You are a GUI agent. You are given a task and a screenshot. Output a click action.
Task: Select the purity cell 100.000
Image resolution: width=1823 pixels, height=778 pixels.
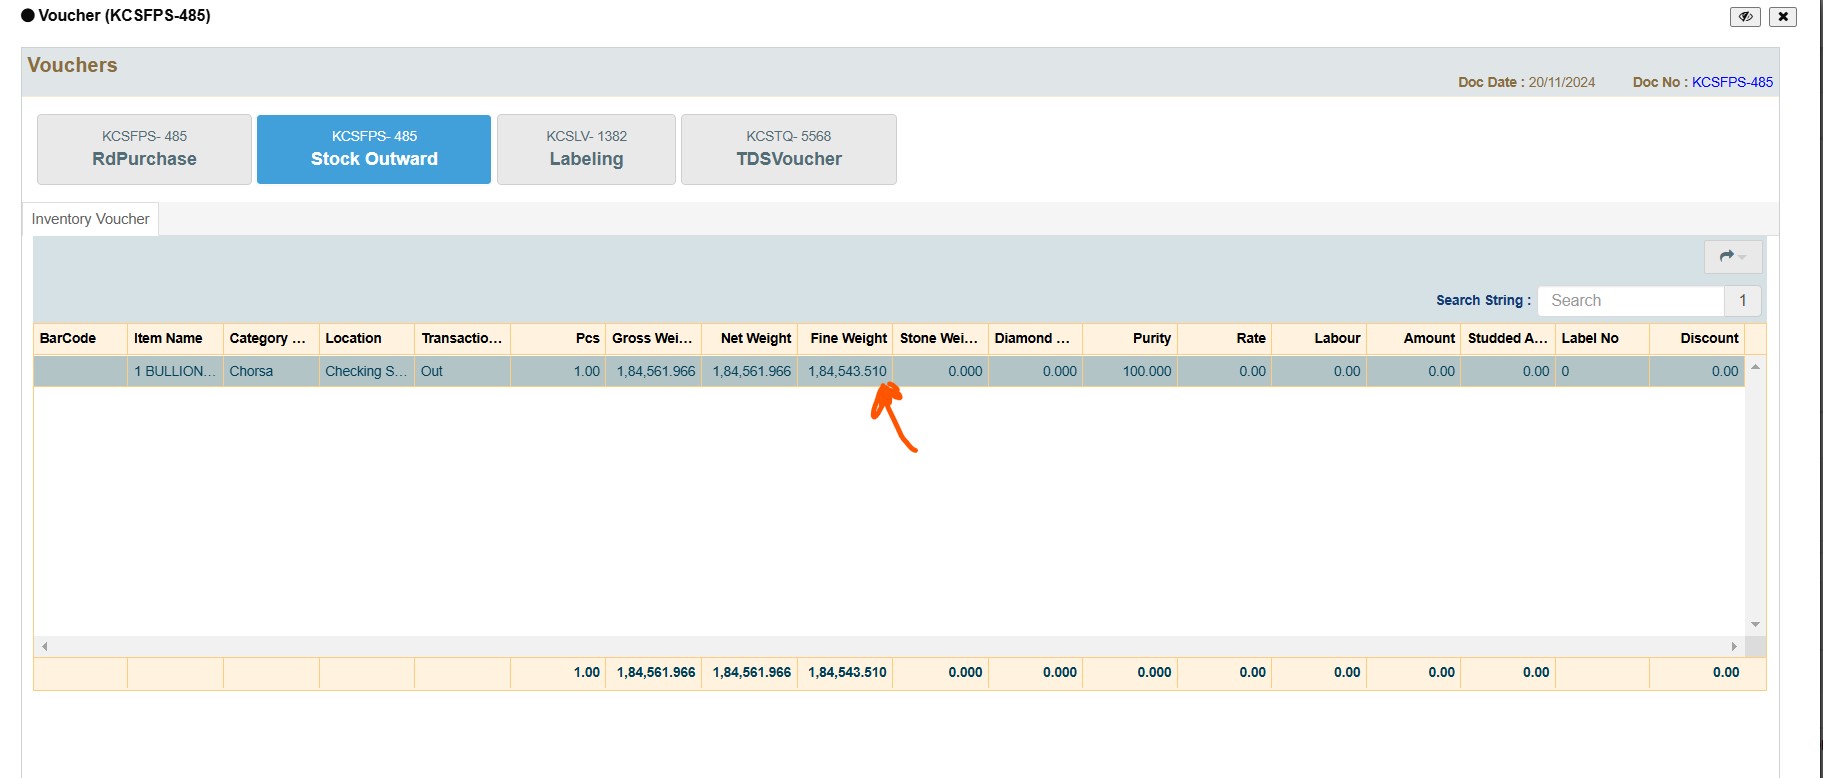1130,371
